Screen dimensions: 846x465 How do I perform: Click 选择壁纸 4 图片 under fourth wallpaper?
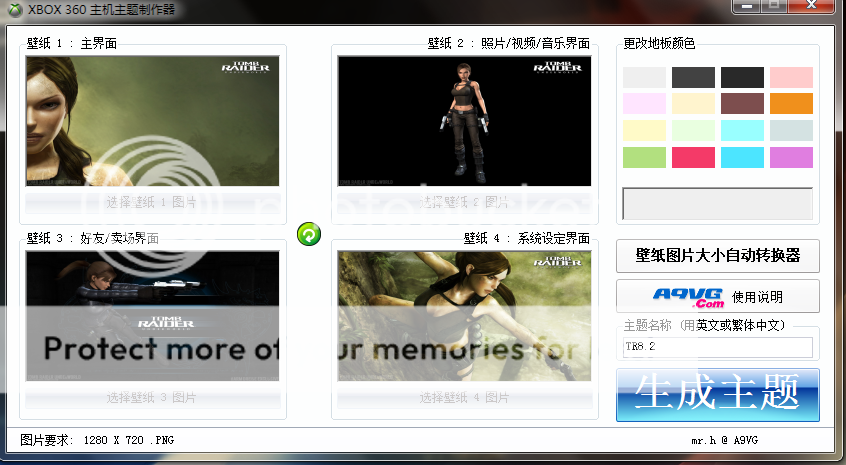point(464,398)
